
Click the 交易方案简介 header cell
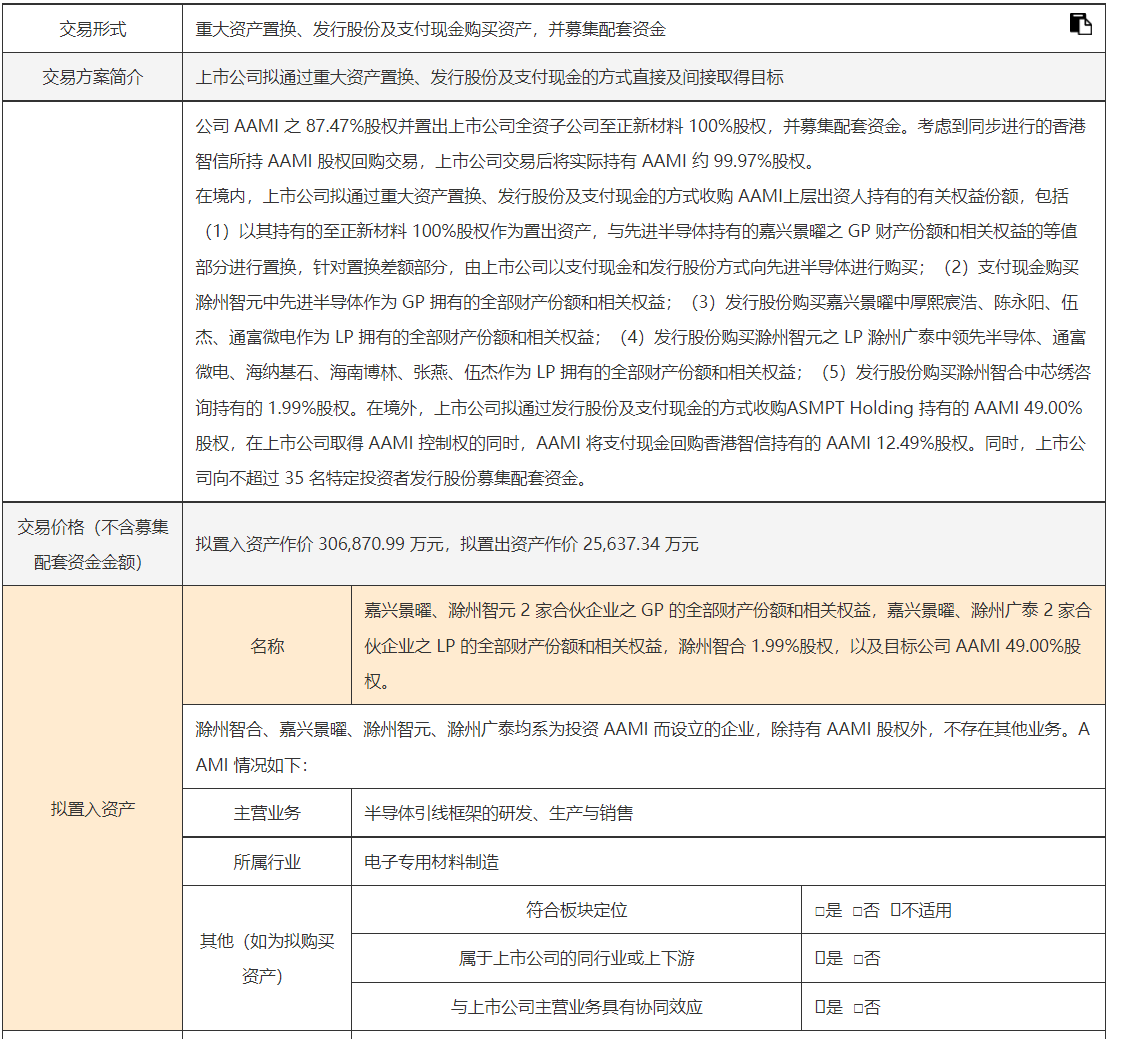[92, 77]
